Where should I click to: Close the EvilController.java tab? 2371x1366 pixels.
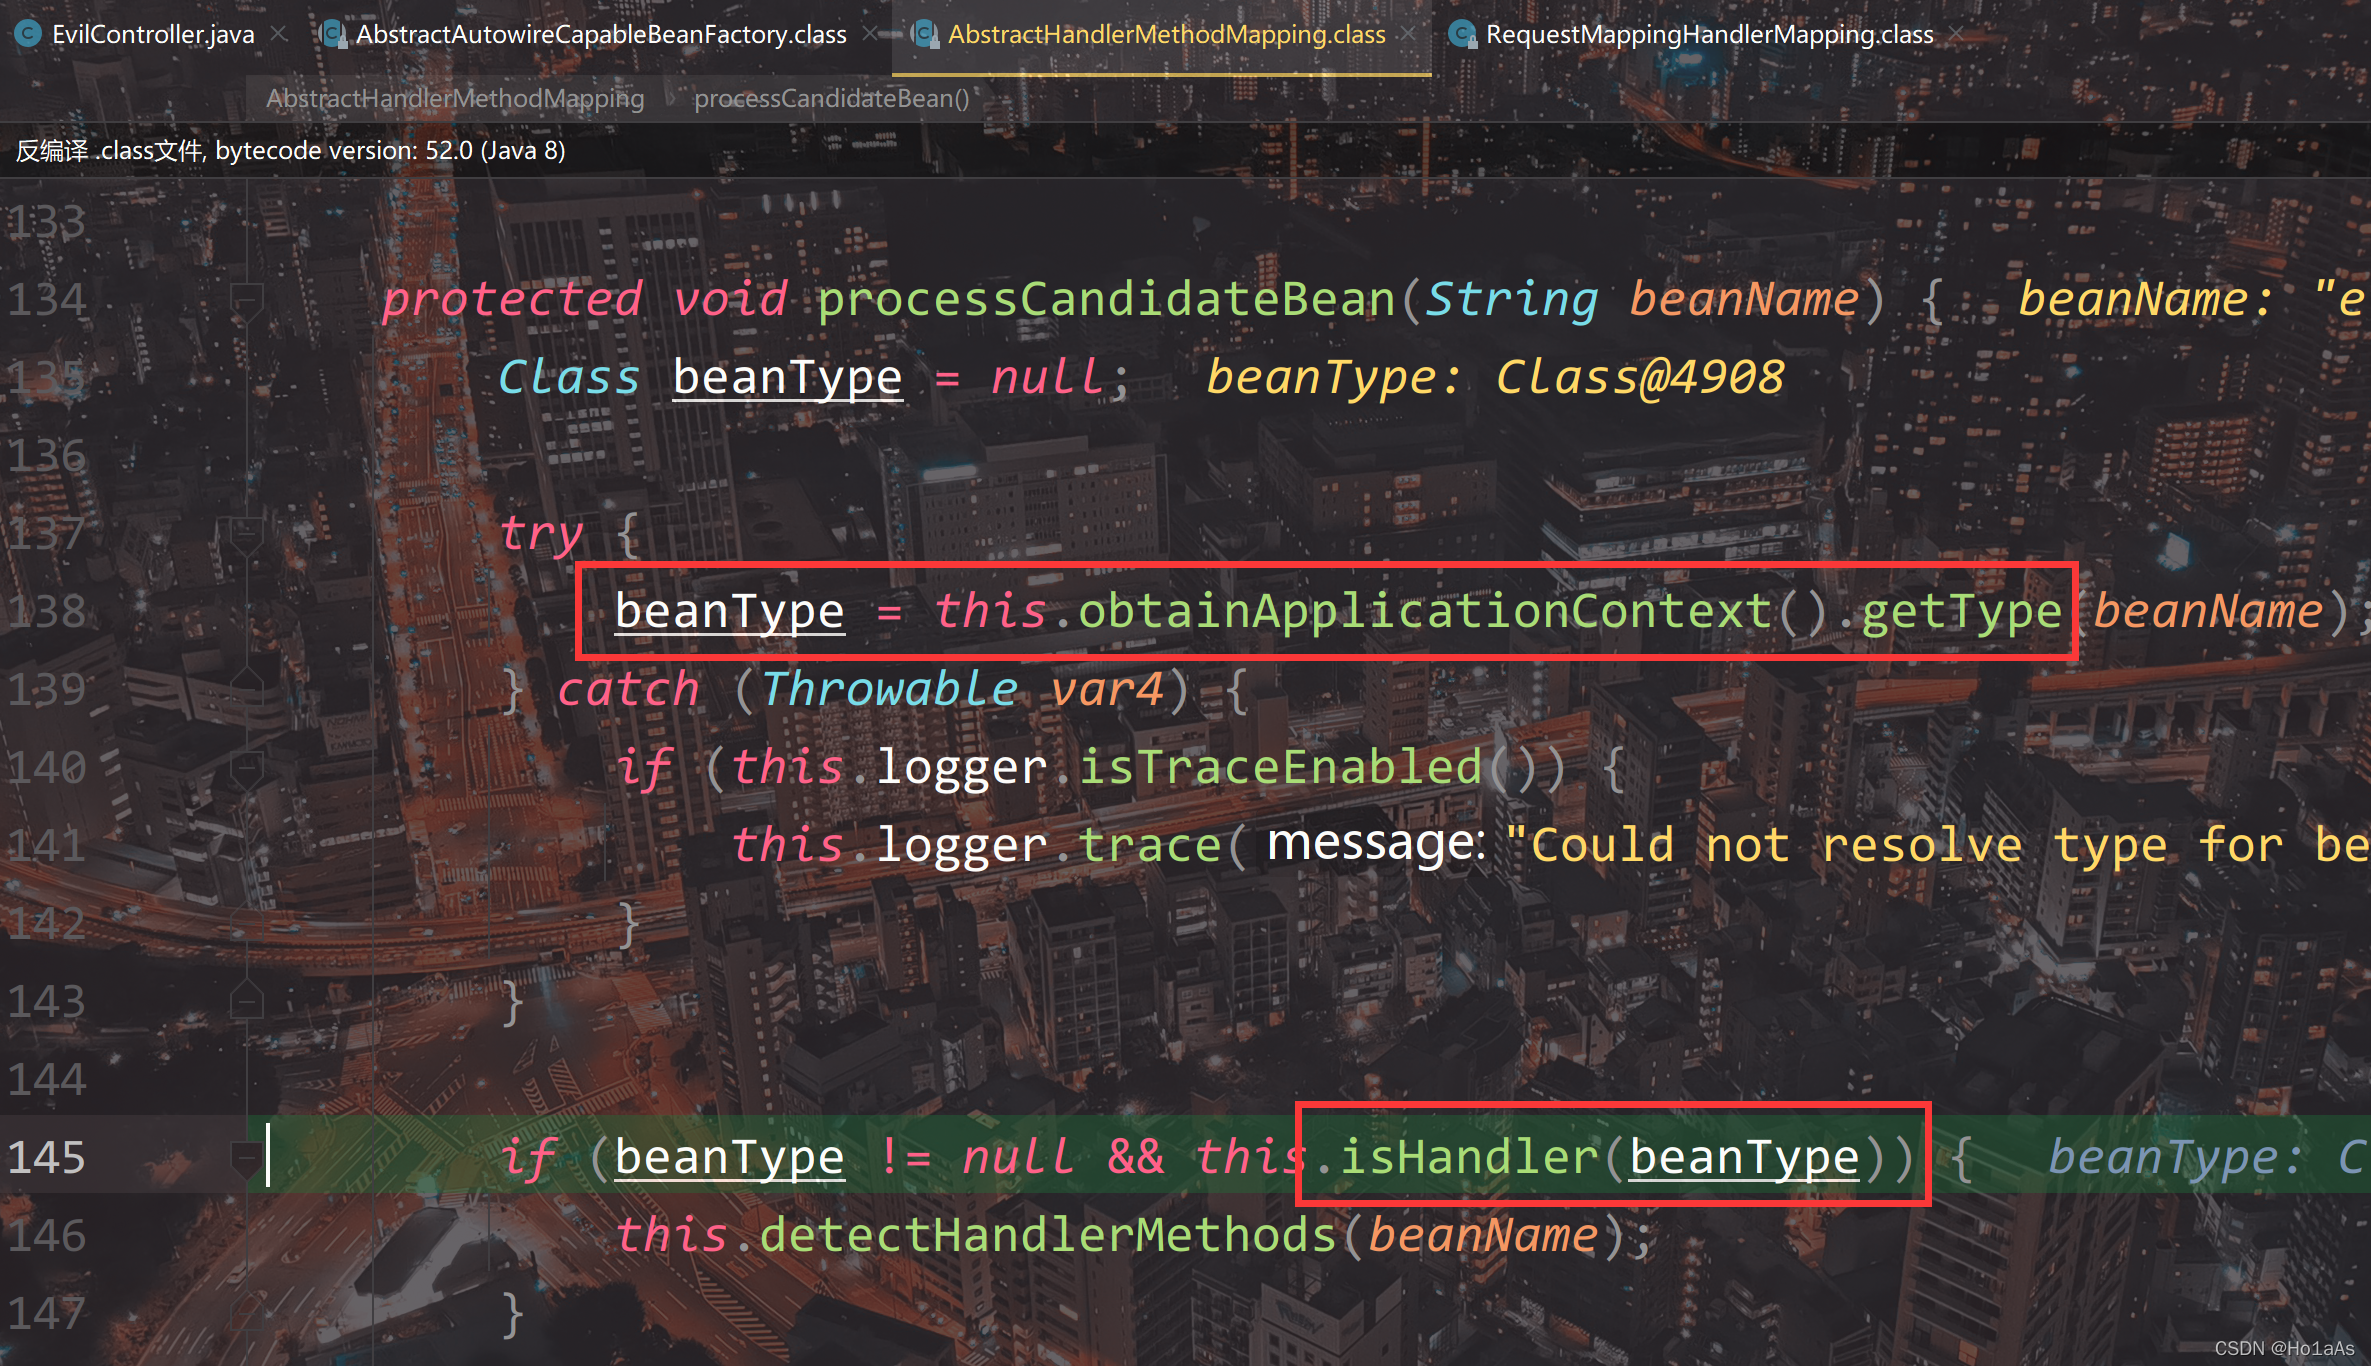coord(280,34)
